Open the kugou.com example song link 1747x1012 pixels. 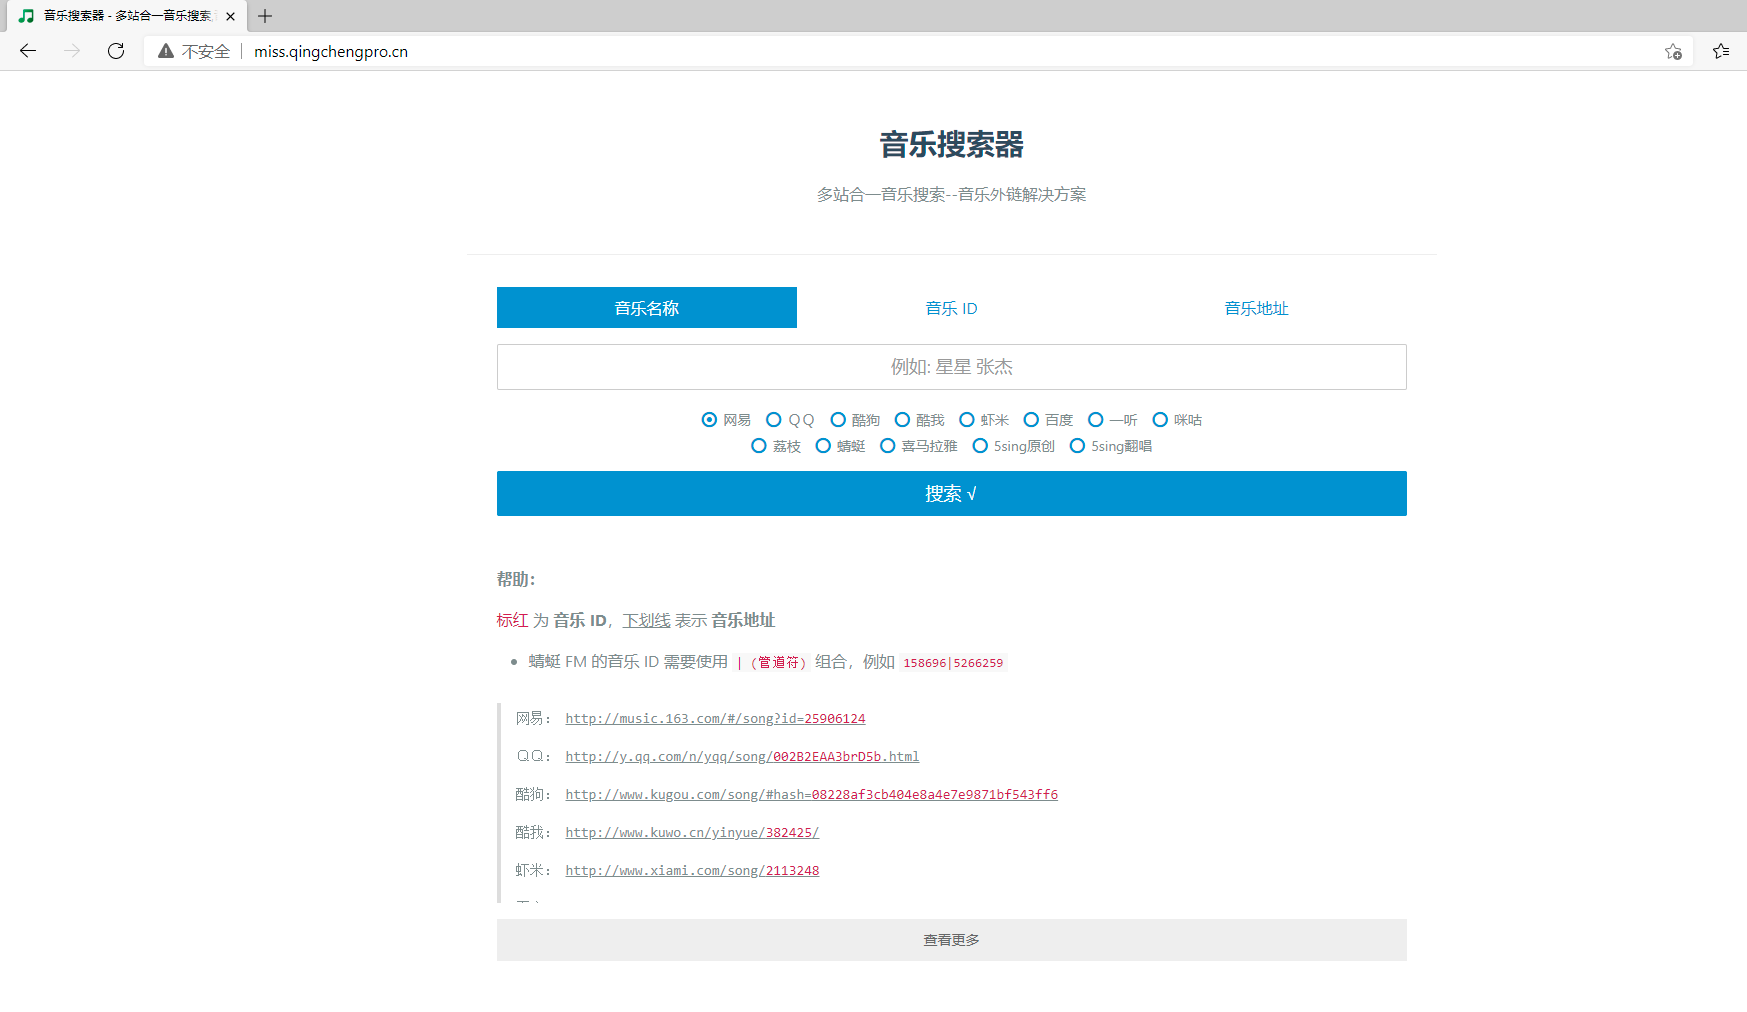point(811,795)
